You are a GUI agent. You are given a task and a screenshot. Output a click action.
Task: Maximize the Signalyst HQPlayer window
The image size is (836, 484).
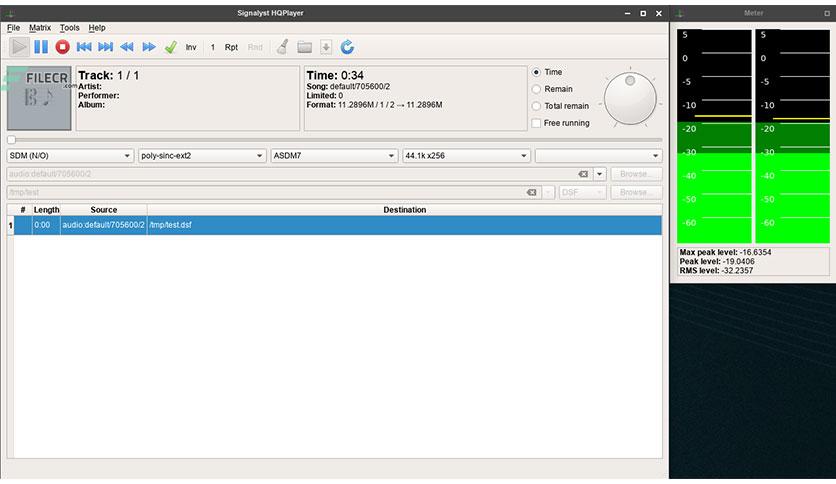click(643, 13)
